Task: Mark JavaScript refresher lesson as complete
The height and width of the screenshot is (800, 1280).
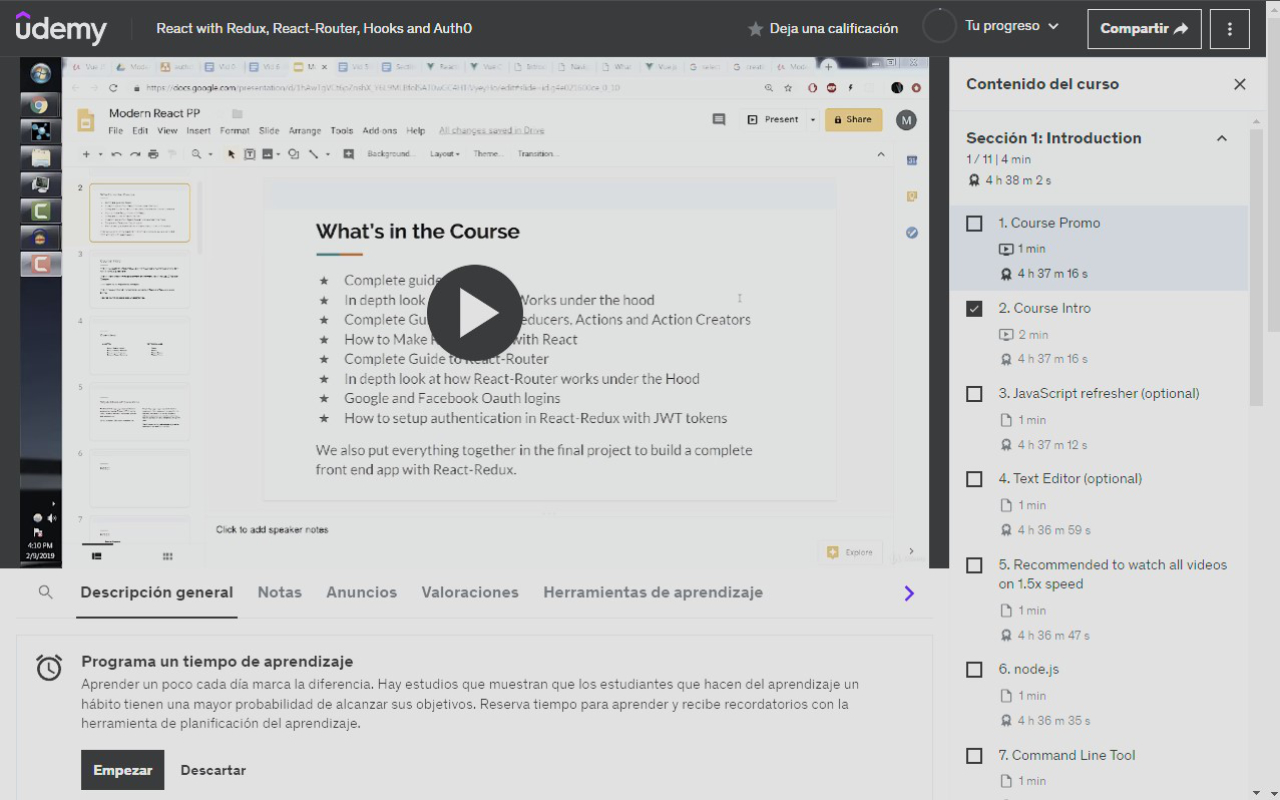Action: [x=974, y=394]
